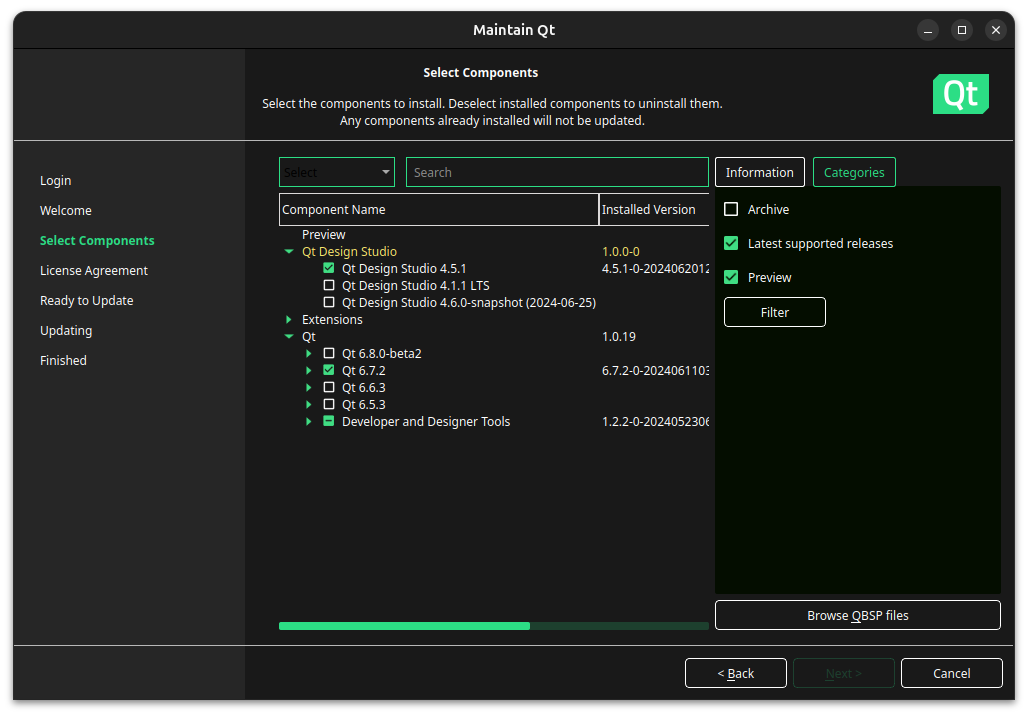Click License Agreement sidebar step
This screenshot has width=1028, height=716.
coord(94,271)
